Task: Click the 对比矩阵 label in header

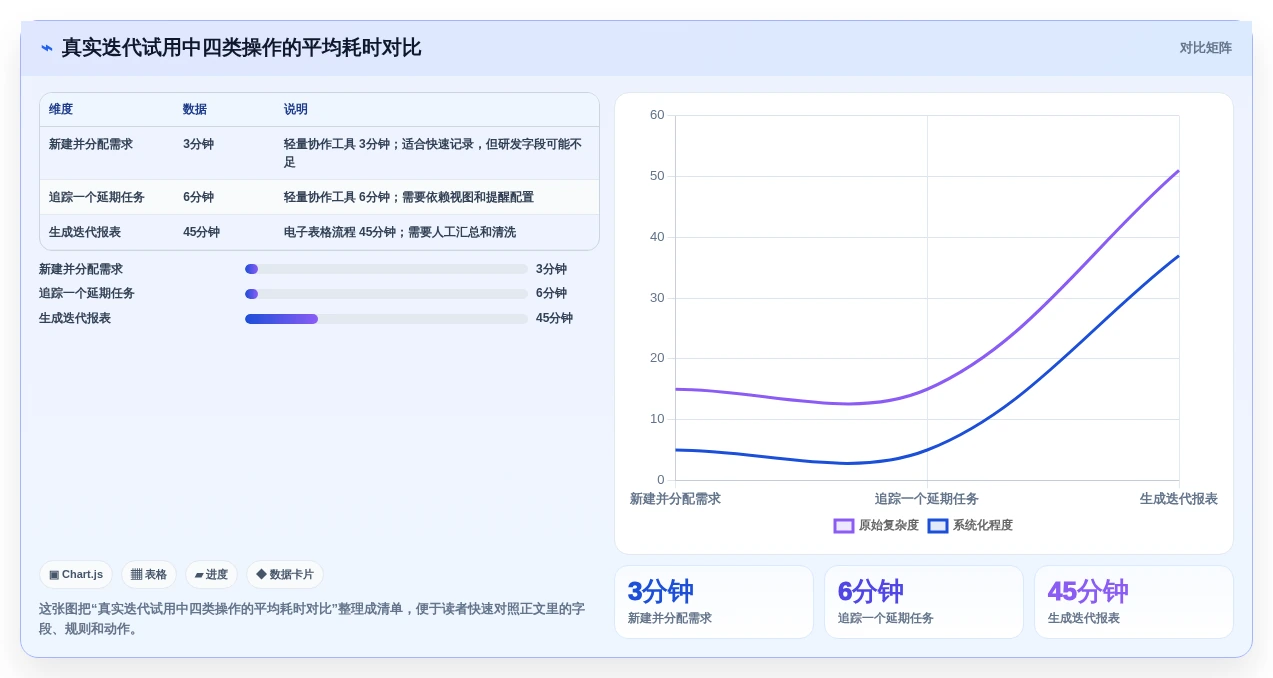Action: 1205,48
